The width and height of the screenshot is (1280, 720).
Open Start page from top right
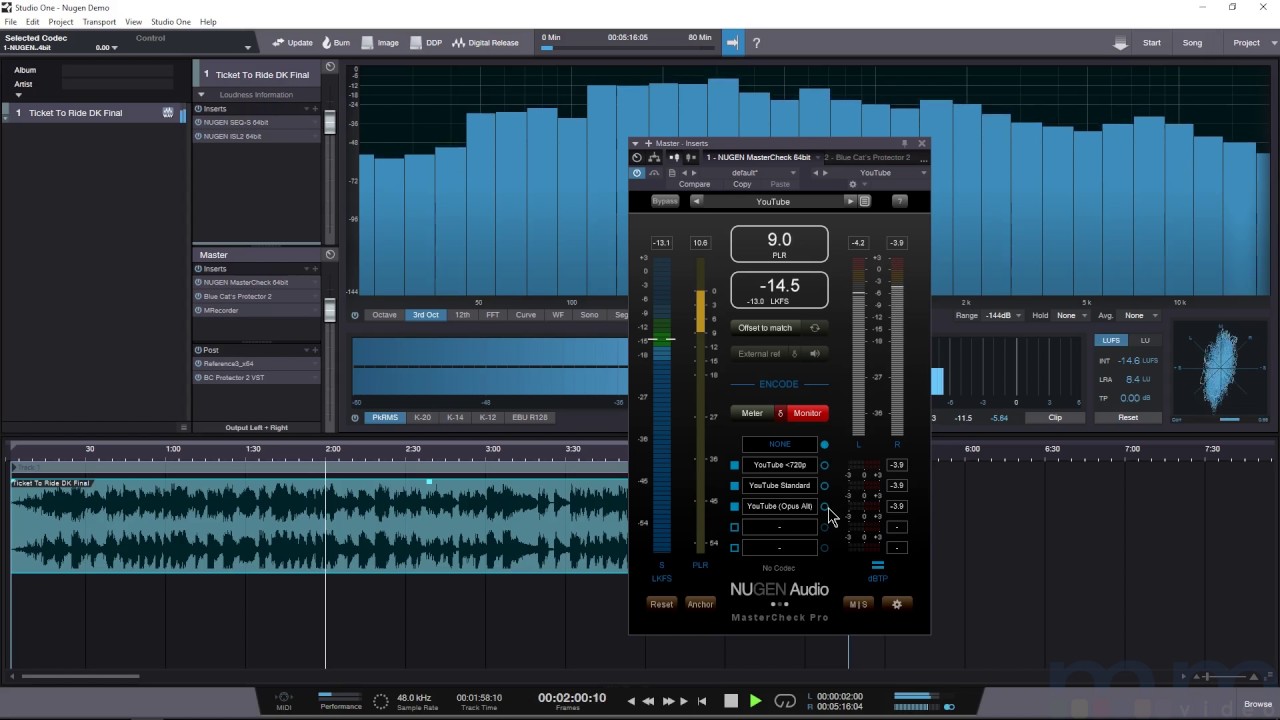click(1152, 43)
